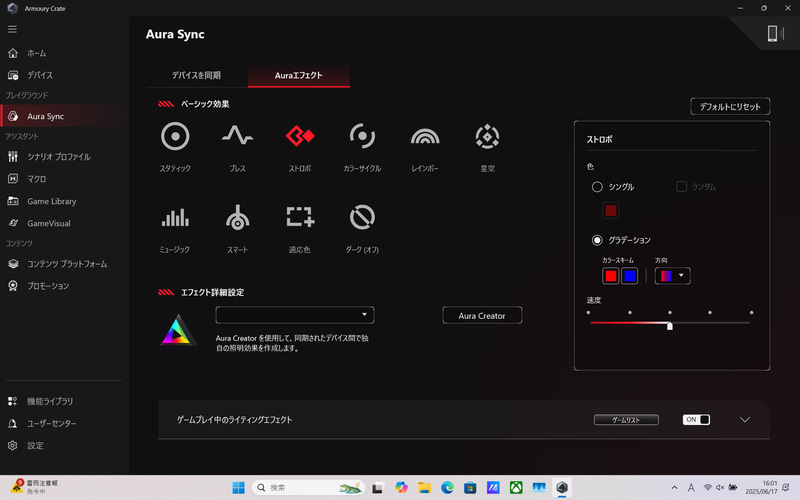Open Copilot from taskbar

click(x=402, y=488)
